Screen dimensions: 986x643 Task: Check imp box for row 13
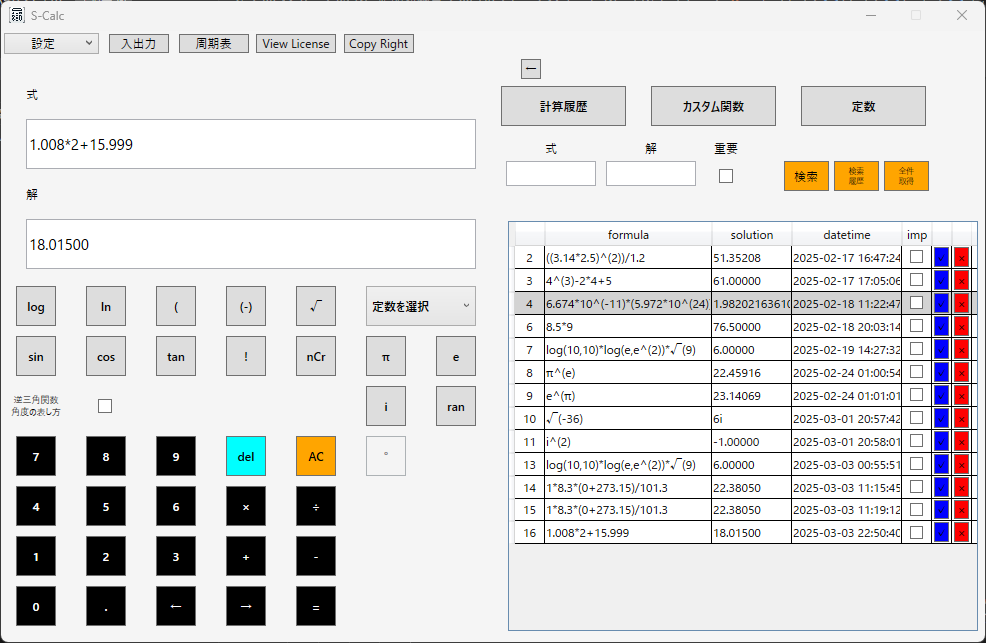tap(917, 463)
